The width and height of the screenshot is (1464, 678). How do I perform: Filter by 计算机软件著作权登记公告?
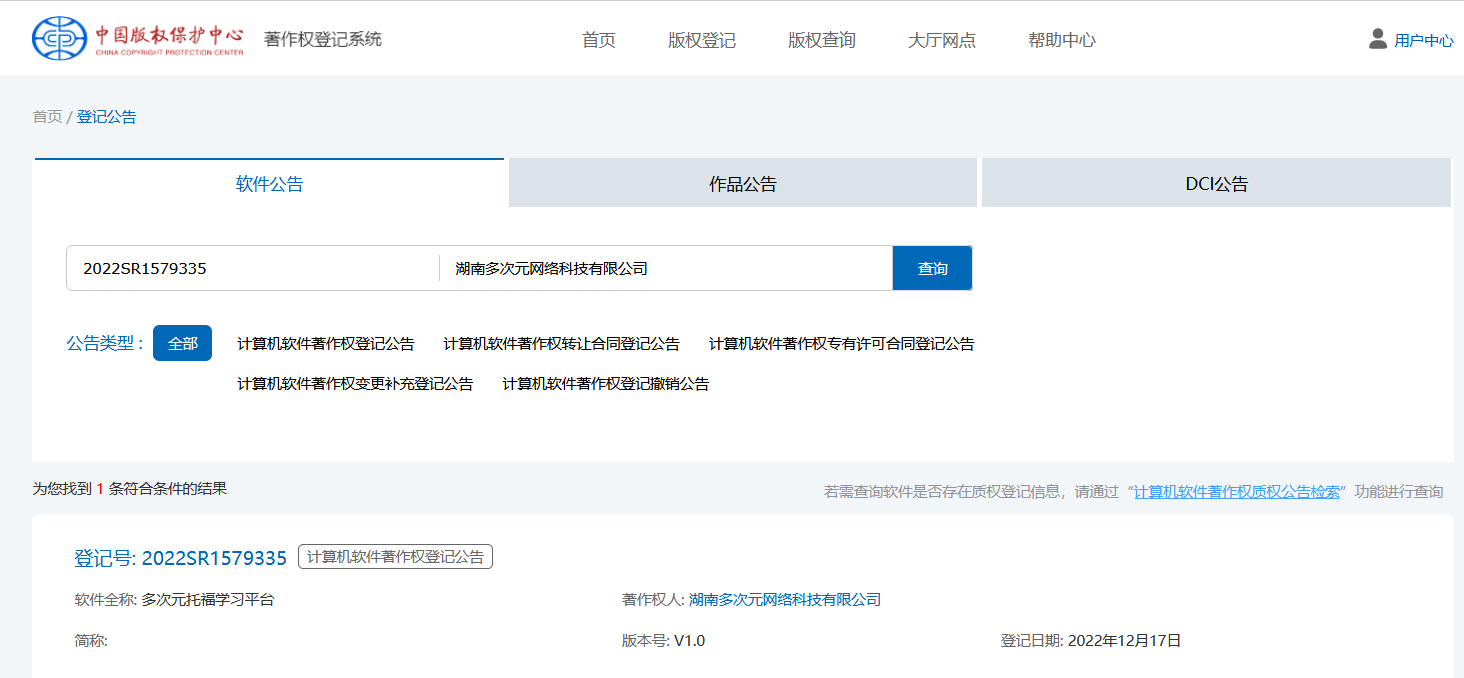click(326, 344)
